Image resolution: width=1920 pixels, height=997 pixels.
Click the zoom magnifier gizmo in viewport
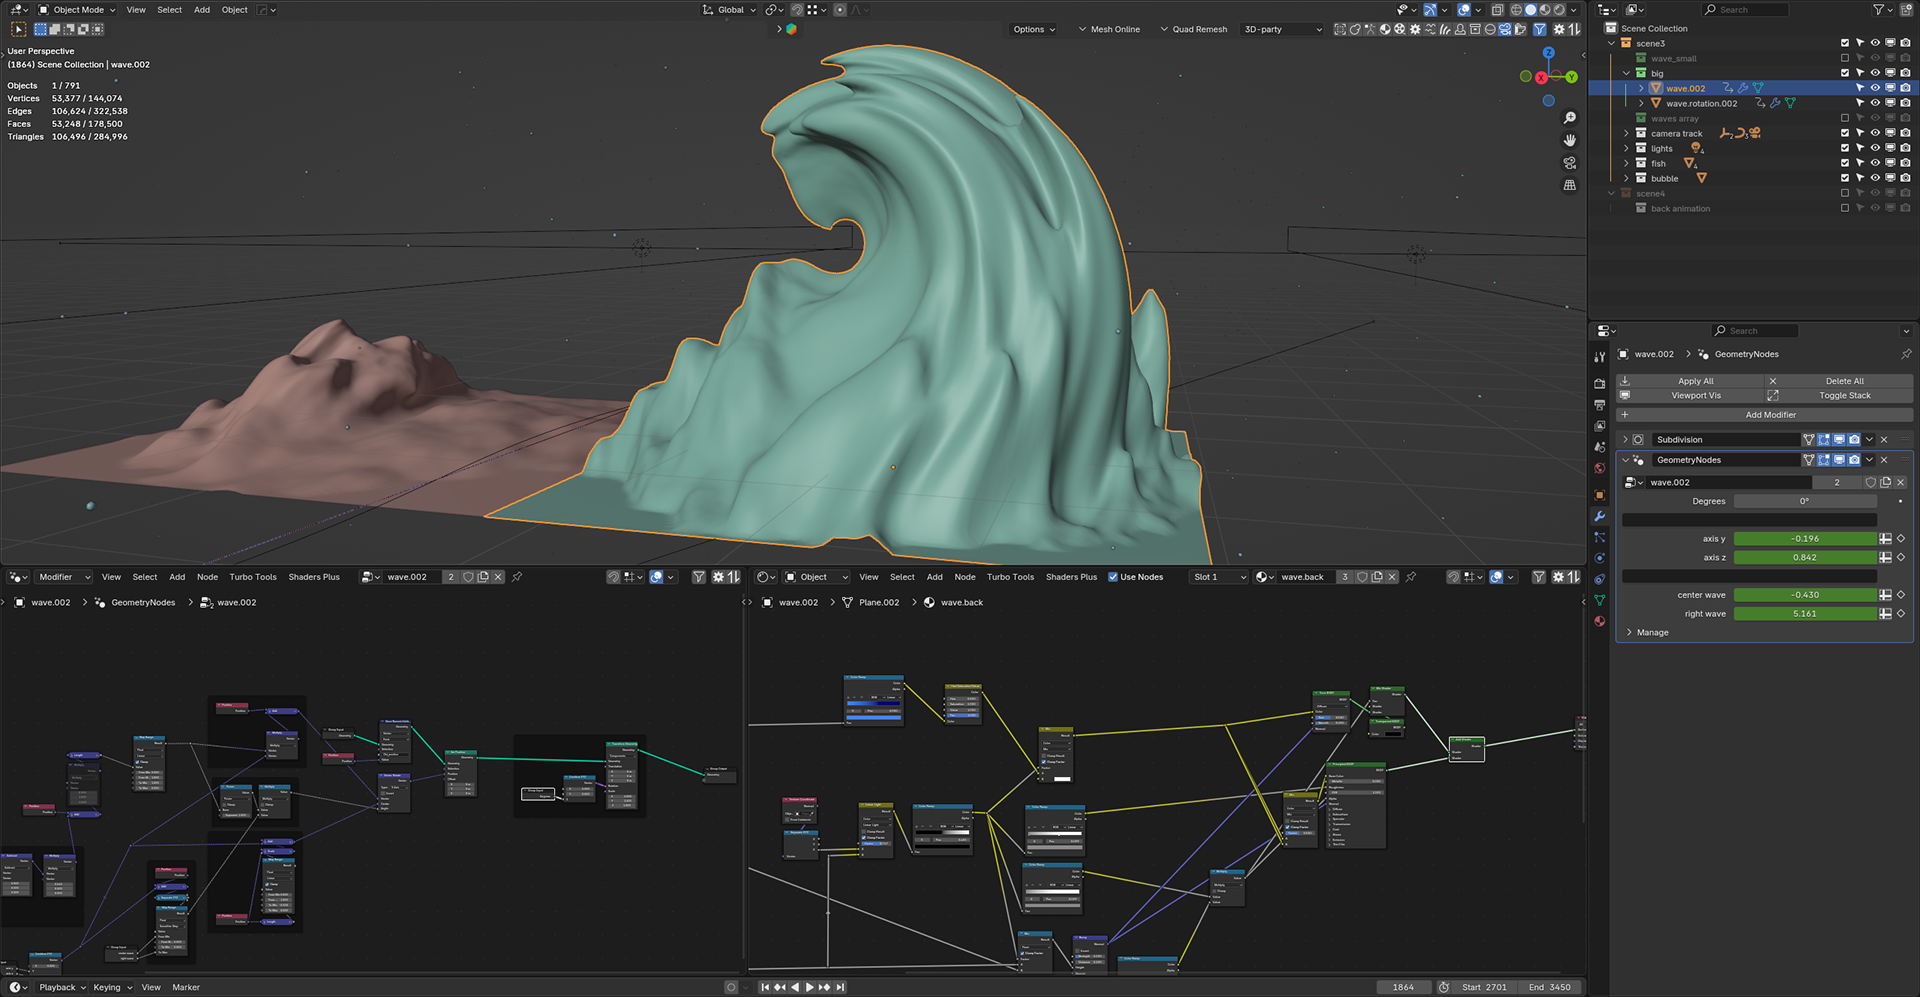click(1569, 118)
